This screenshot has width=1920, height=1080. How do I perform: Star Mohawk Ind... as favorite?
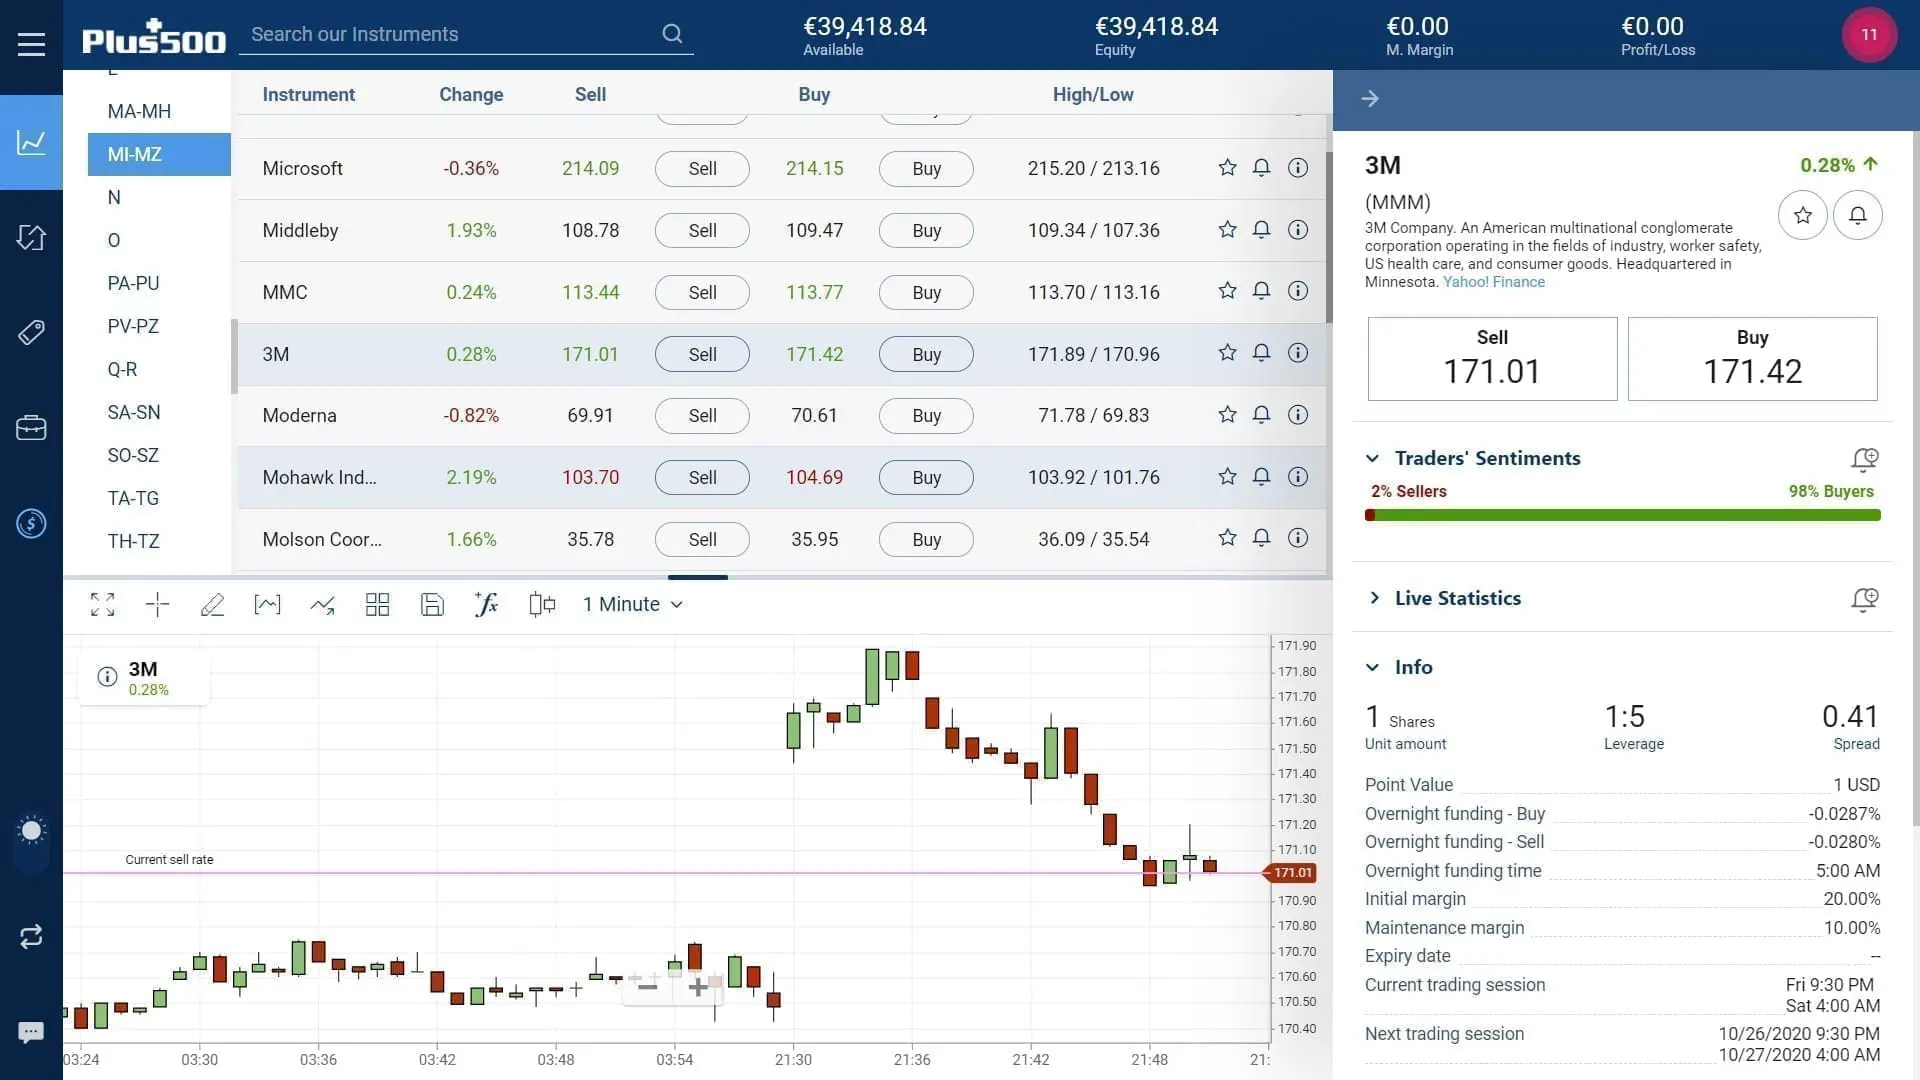click(x=1227, y=477)
